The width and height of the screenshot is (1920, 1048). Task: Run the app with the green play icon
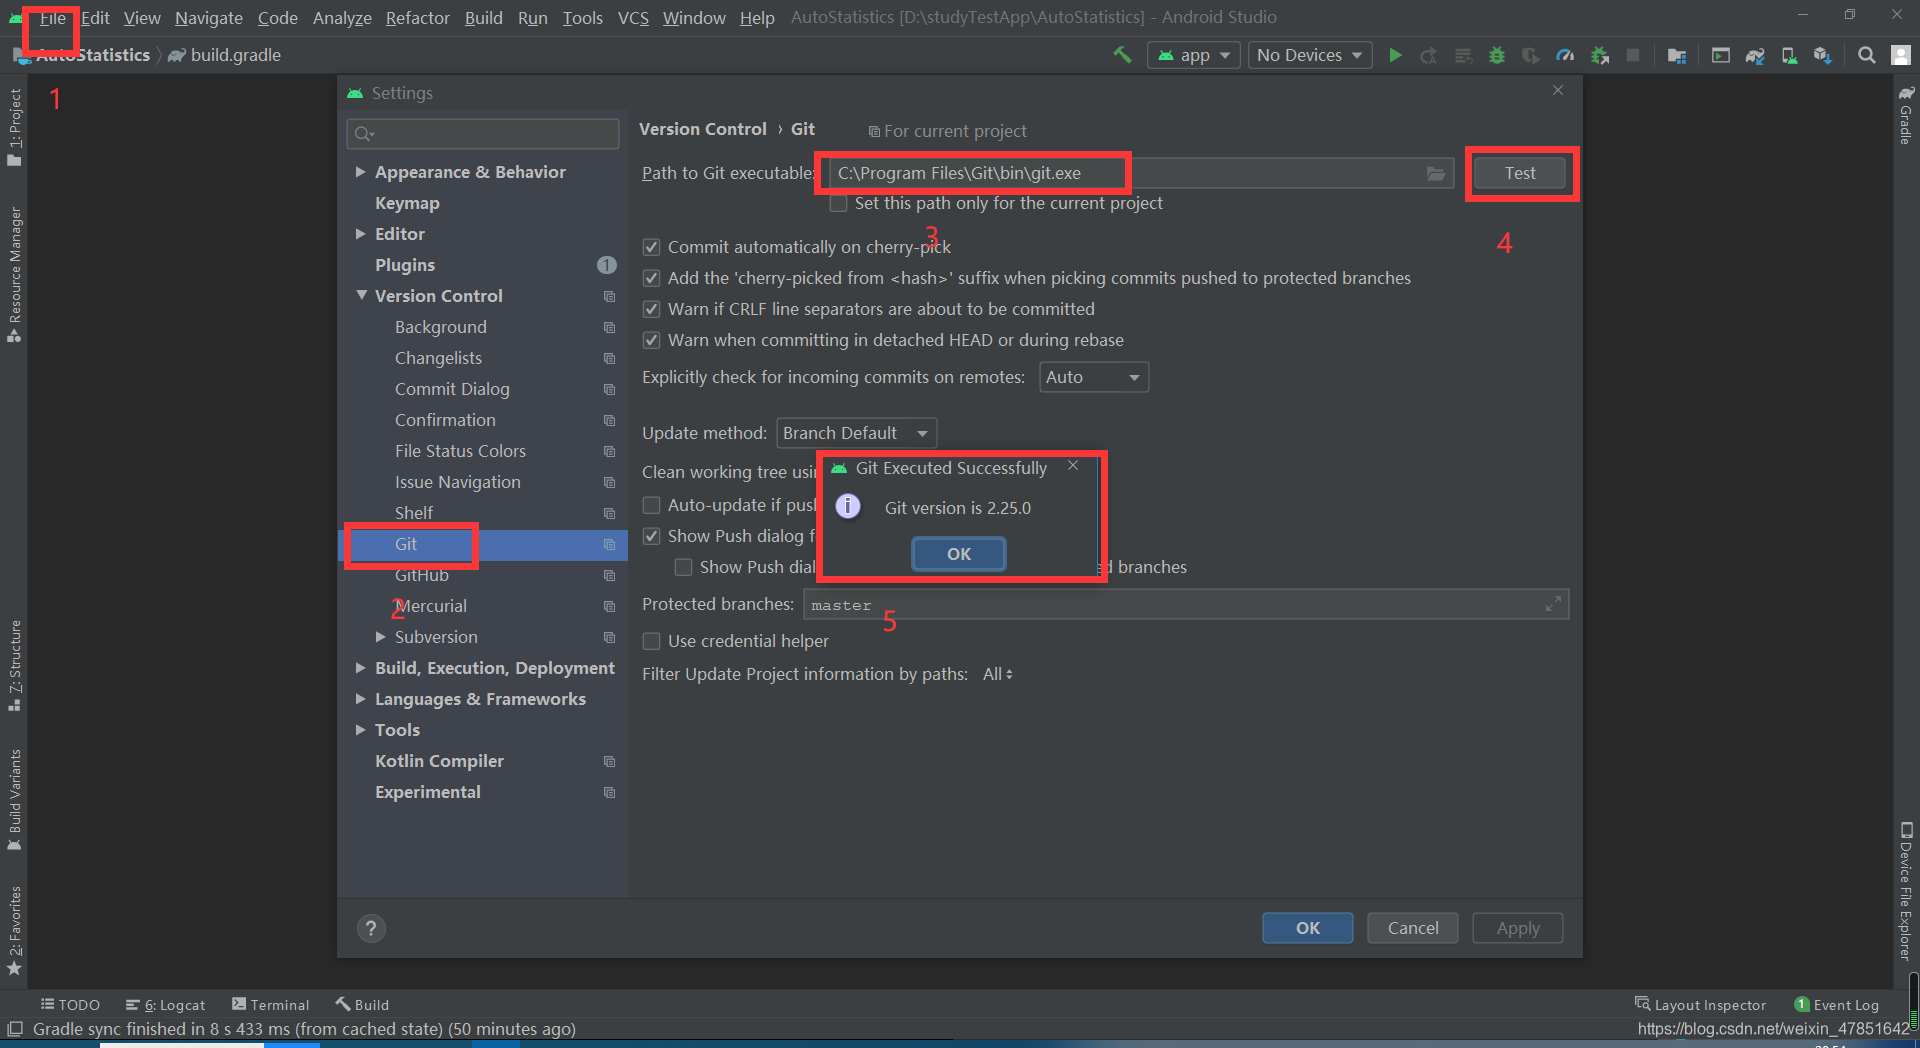1395,55
